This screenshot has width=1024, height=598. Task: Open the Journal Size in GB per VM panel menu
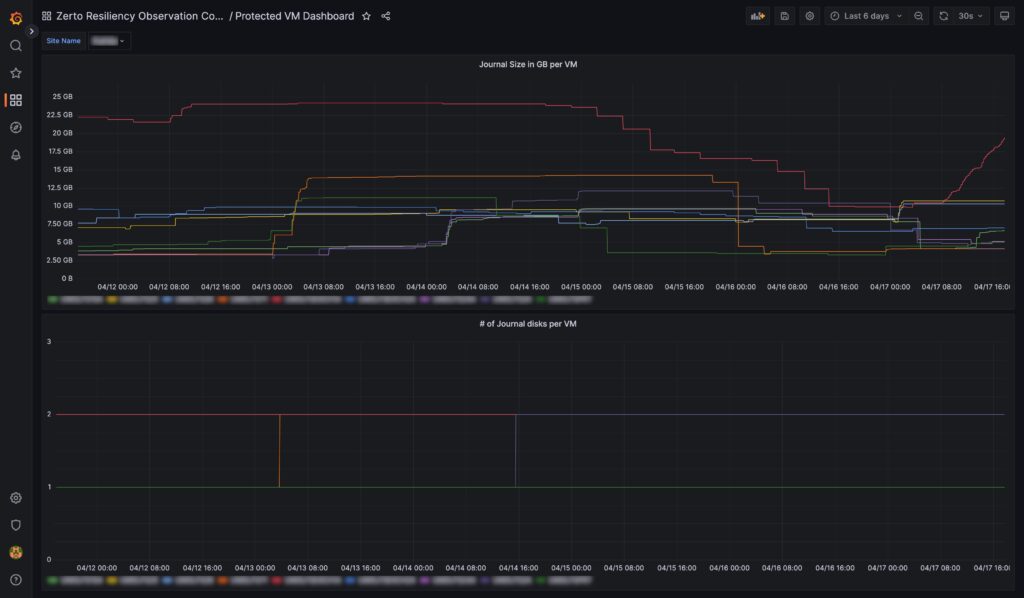coord(528,64)
